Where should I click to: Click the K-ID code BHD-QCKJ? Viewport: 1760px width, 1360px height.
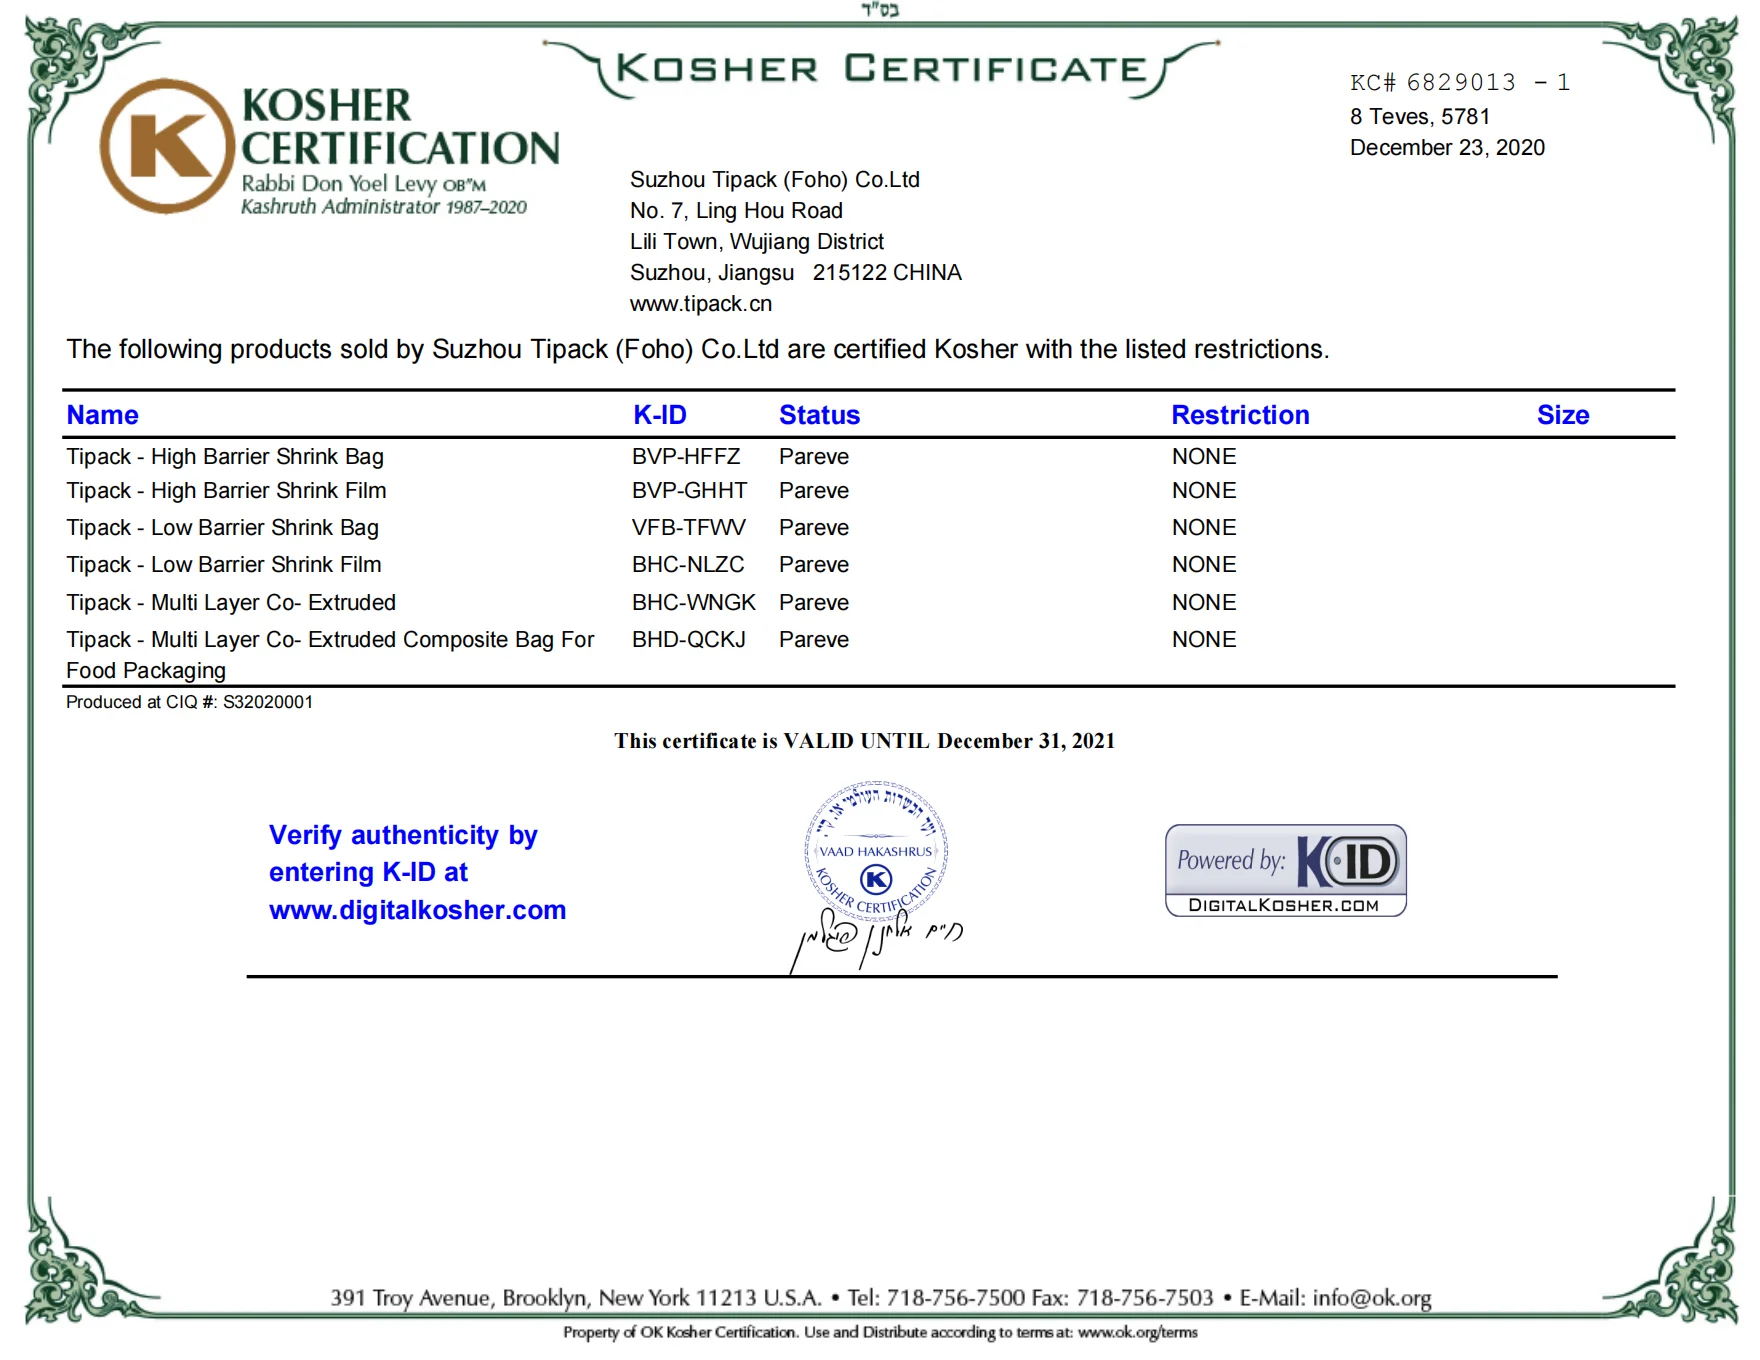(689, 640)
